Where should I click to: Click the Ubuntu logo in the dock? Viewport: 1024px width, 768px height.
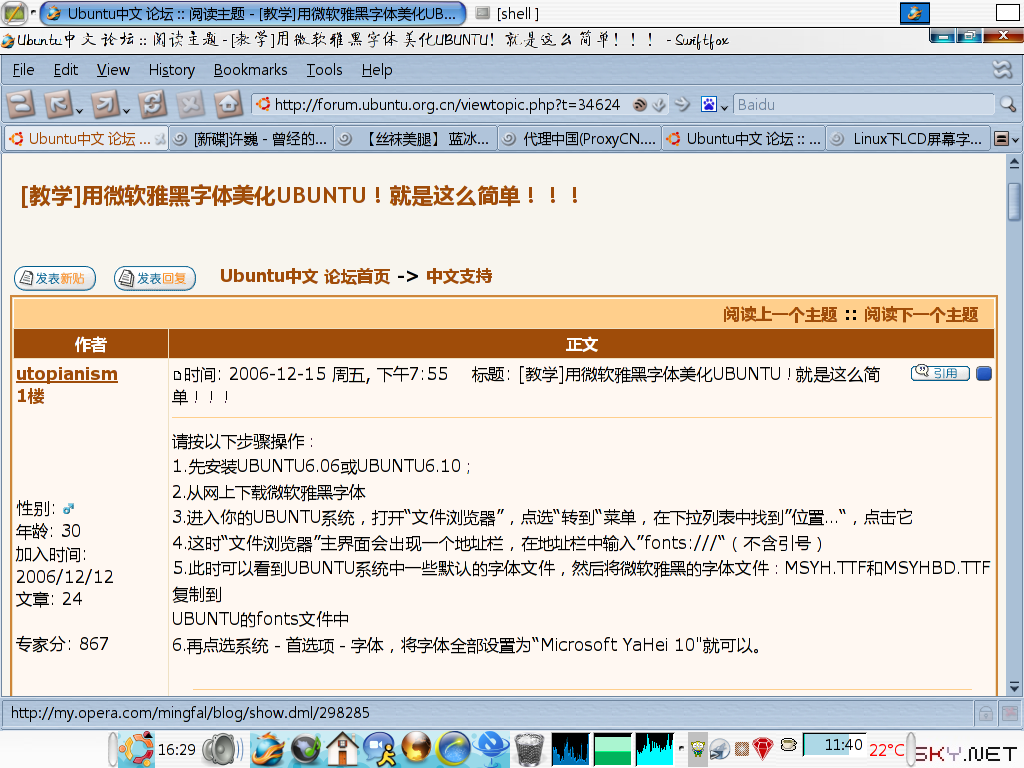(x=136, y=748)
